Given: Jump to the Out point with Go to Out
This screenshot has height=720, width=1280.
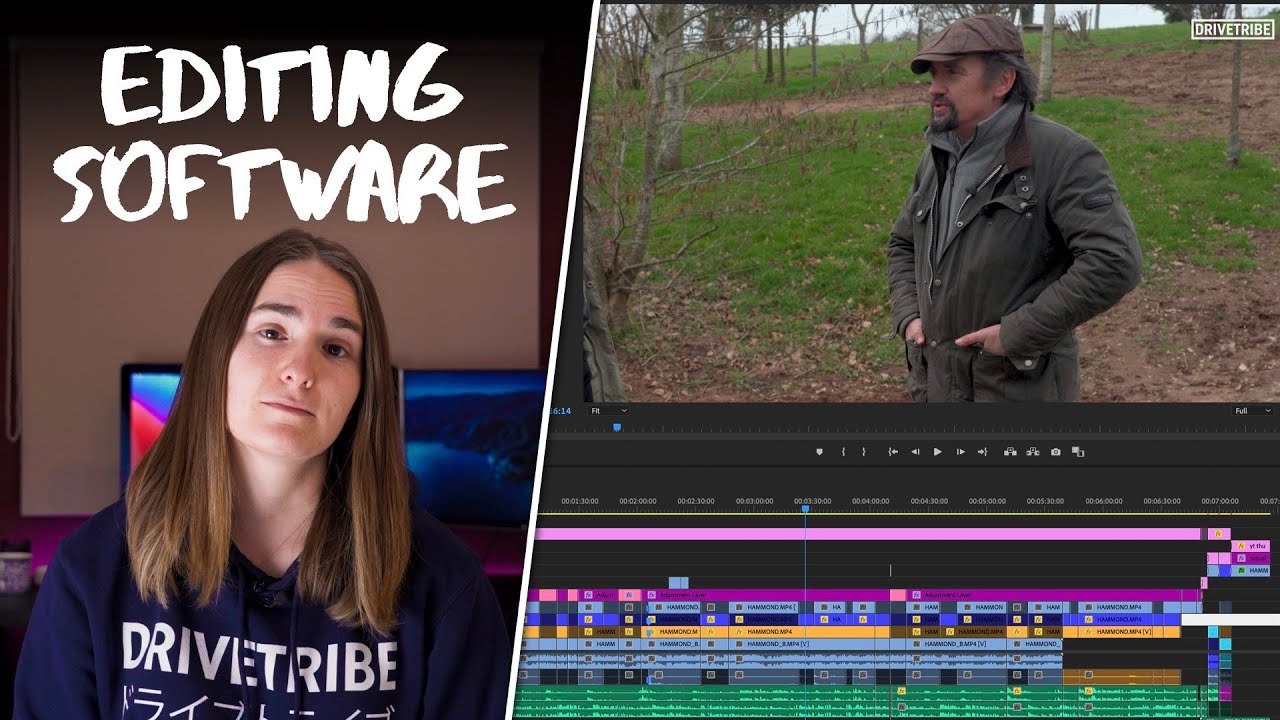Looking at the screenshot, I should point(983,452).
